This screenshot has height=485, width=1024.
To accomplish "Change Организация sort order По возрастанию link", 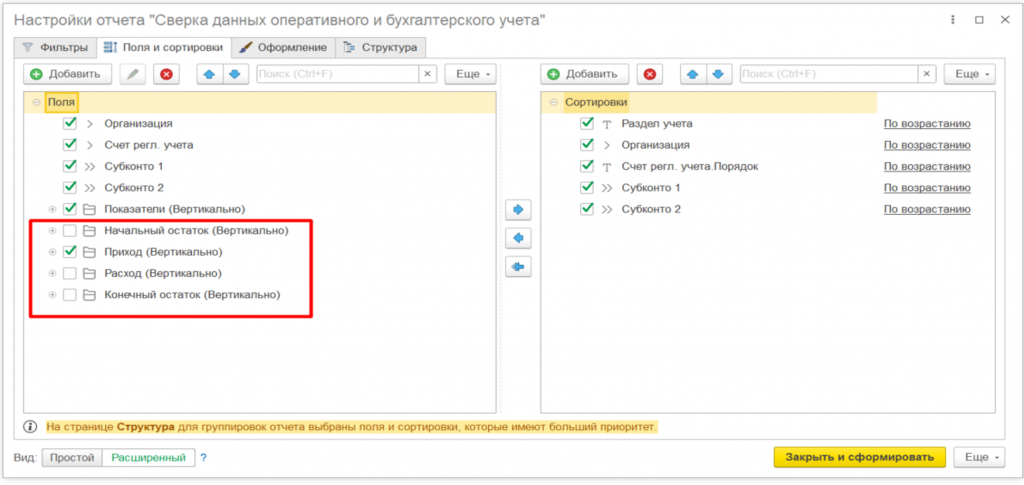I will tap(926, 145).
